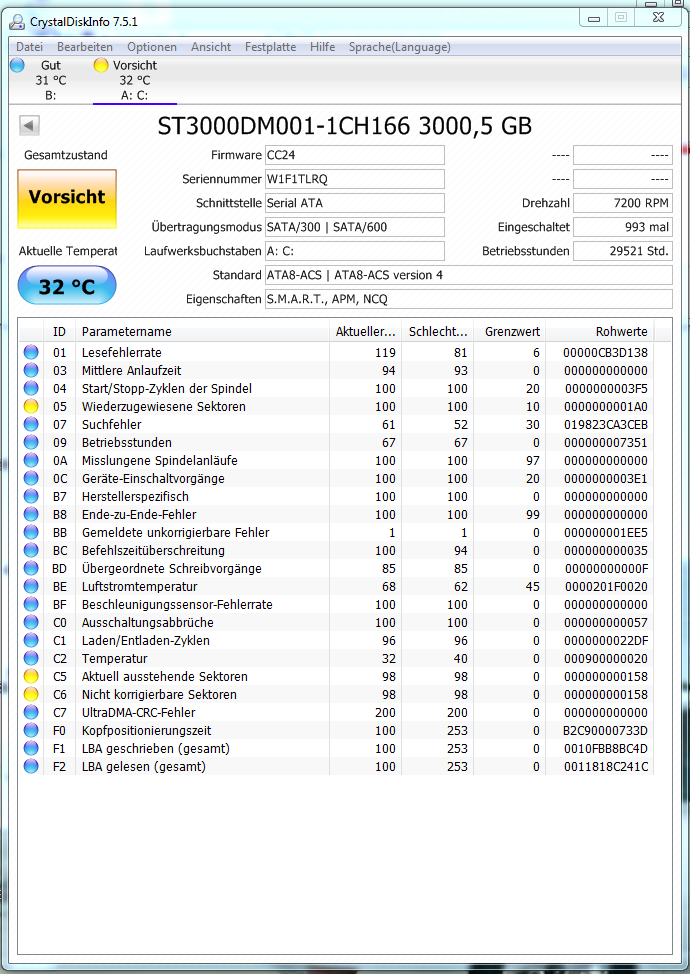Click the ID column header
Viewport: 690px width, 974px height.
coord(60,332)
